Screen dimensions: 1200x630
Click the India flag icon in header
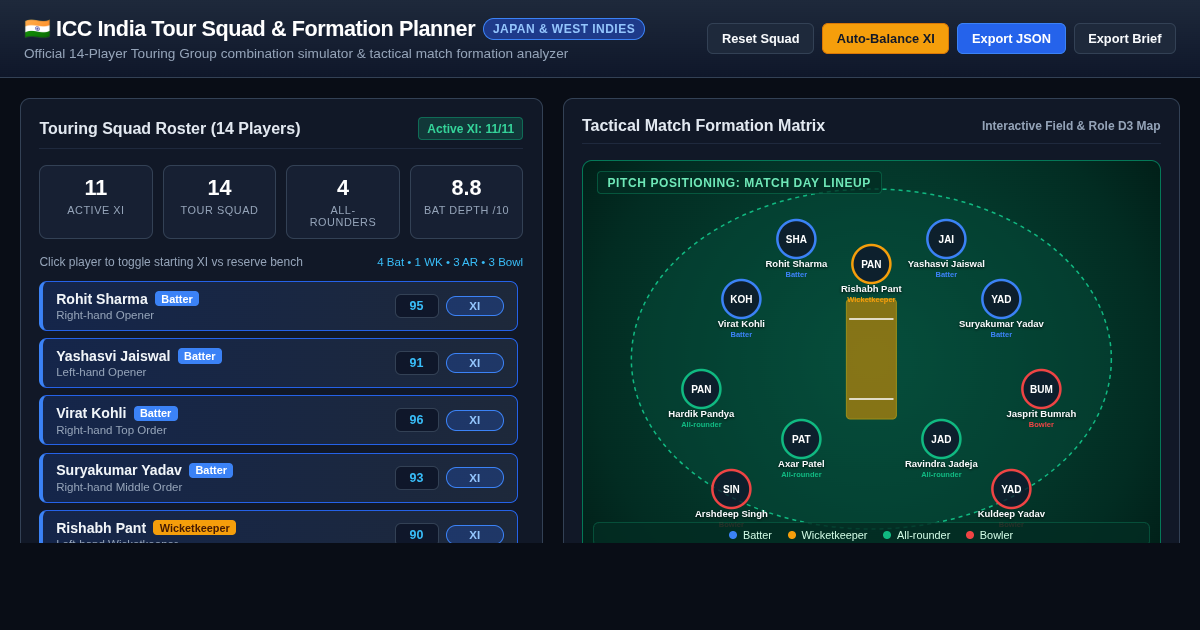pos(37,29)
